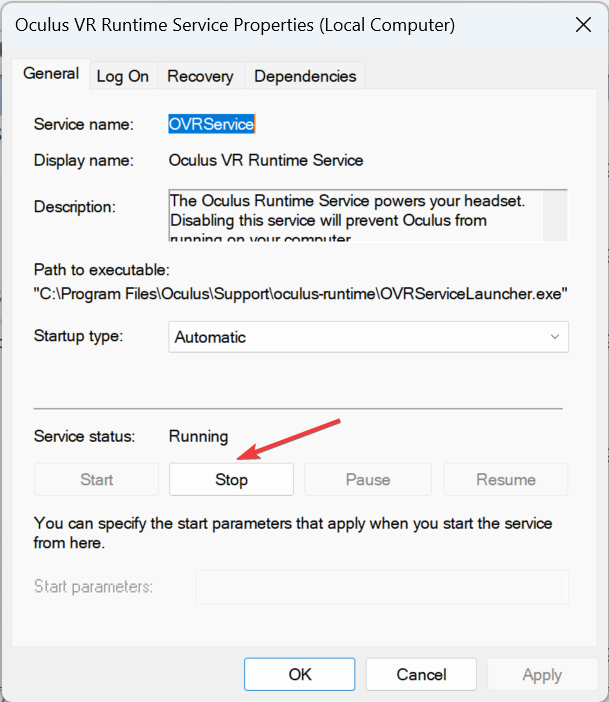
Task: Click the Service status label
Action: 84,437
